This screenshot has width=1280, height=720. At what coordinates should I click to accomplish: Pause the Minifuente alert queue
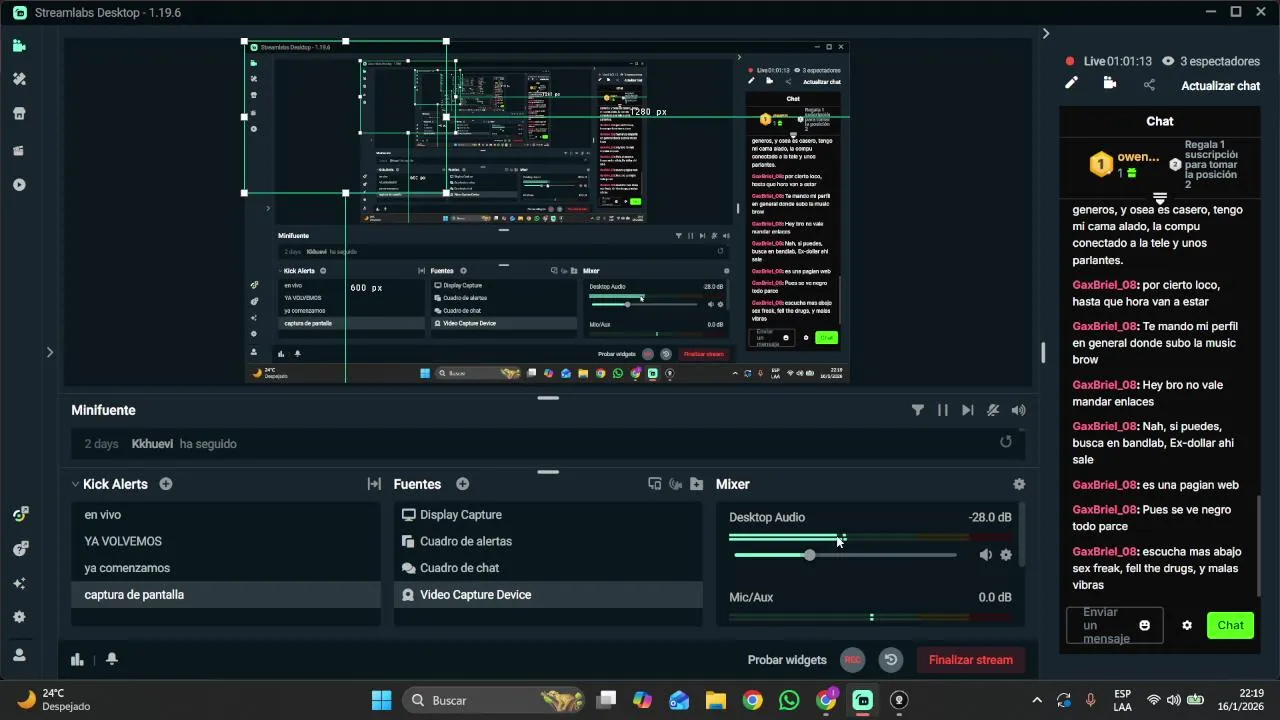pyautogui.click(x=942, y=410)
